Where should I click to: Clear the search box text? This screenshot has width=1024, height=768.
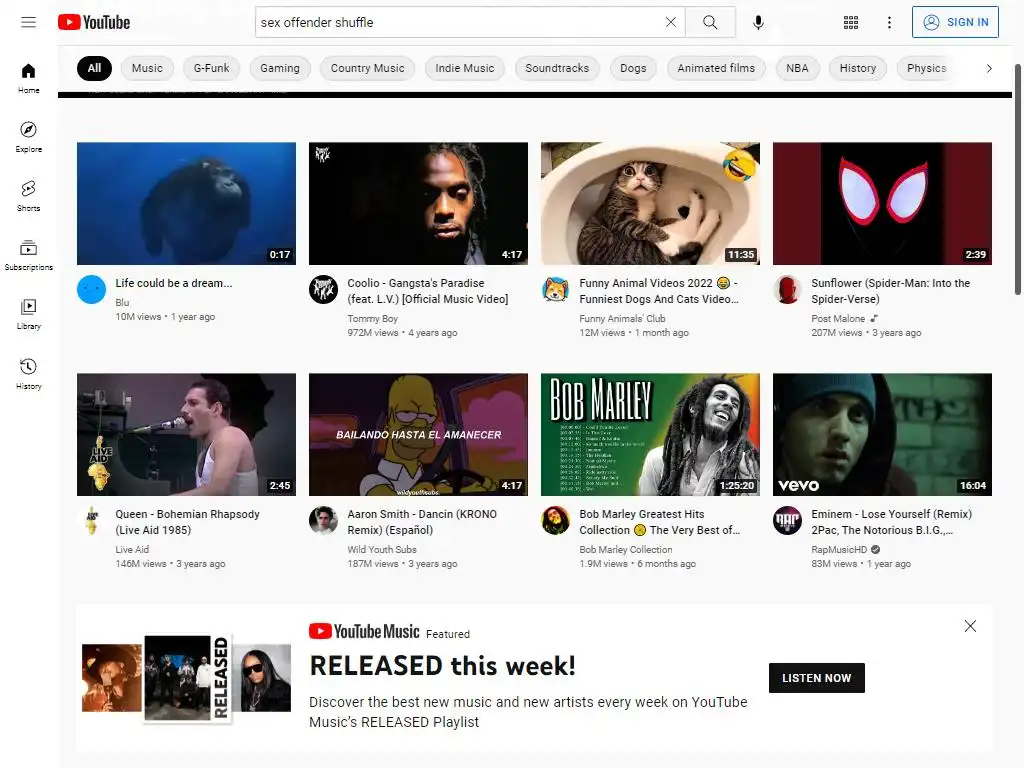671,22
